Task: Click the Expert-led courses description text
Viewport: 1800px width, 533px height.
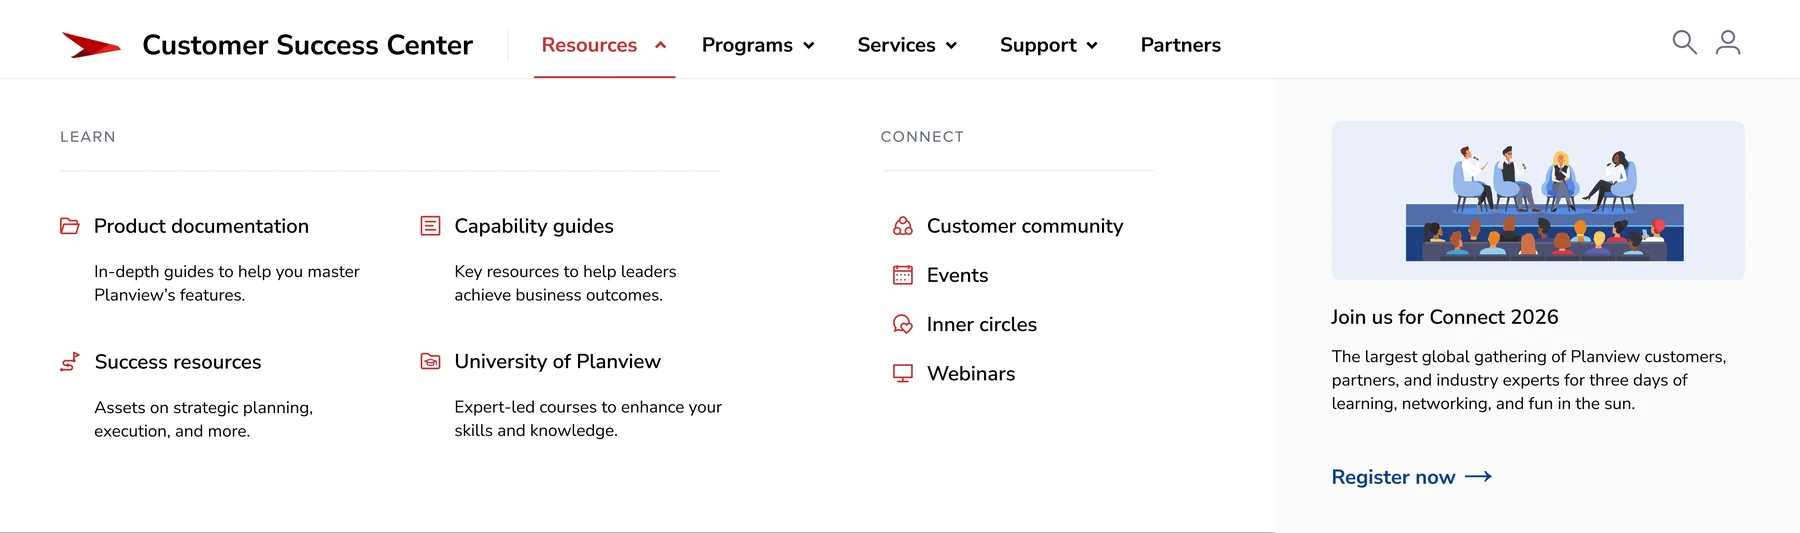Action: tap(588, 418)
